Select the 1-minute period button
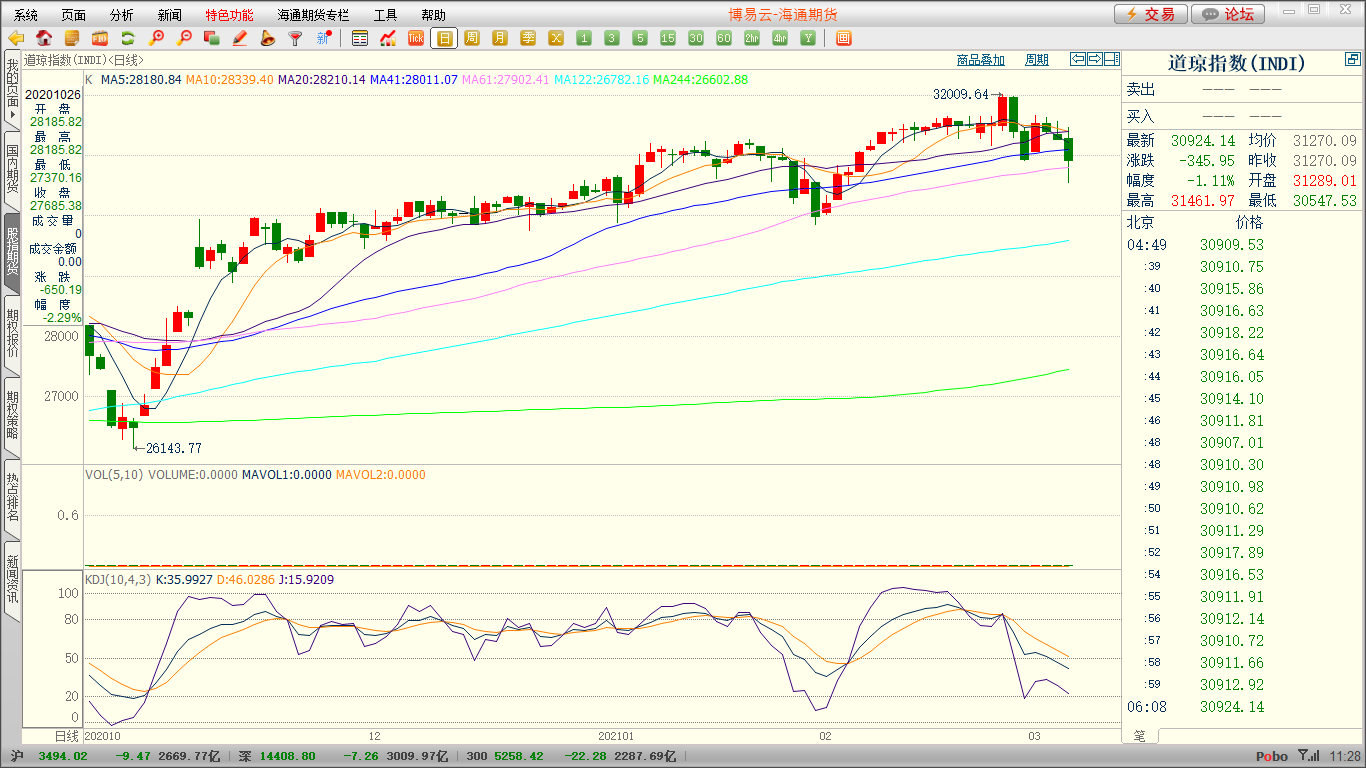1366x768 pixels. click(x=584, y=38)
